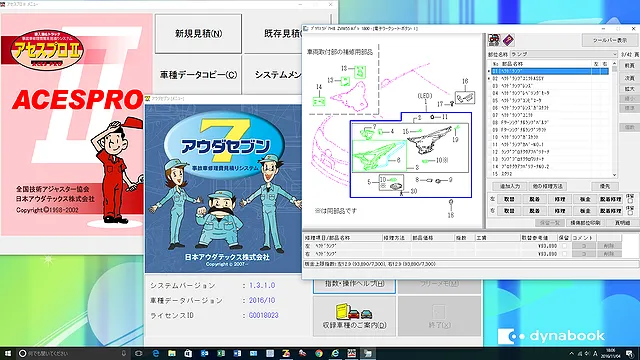Open Excel from the taskbar

tap(221, 353)
